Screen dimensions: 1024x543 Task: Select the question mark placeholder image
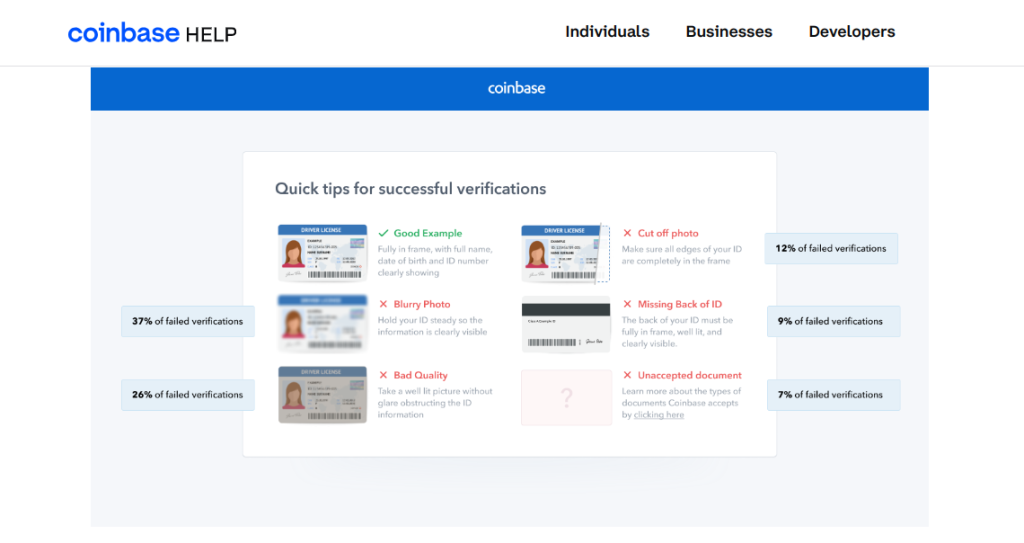coord(566,398)
